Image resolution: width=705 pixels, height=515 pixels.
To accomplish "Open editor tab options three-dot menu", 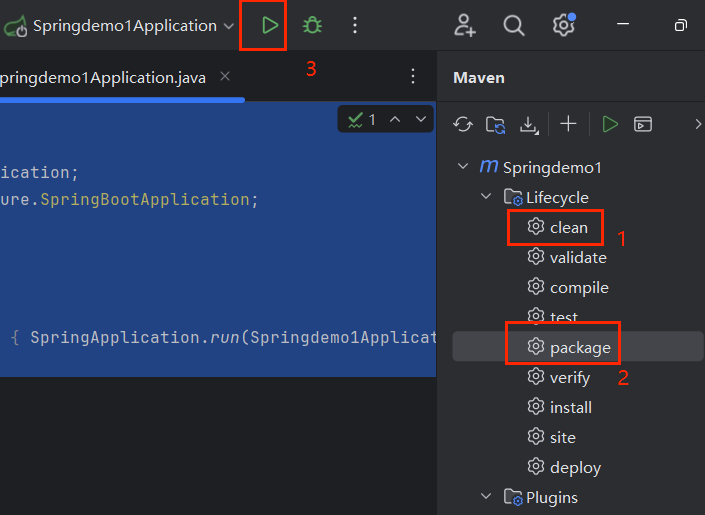I will [413, 76].
